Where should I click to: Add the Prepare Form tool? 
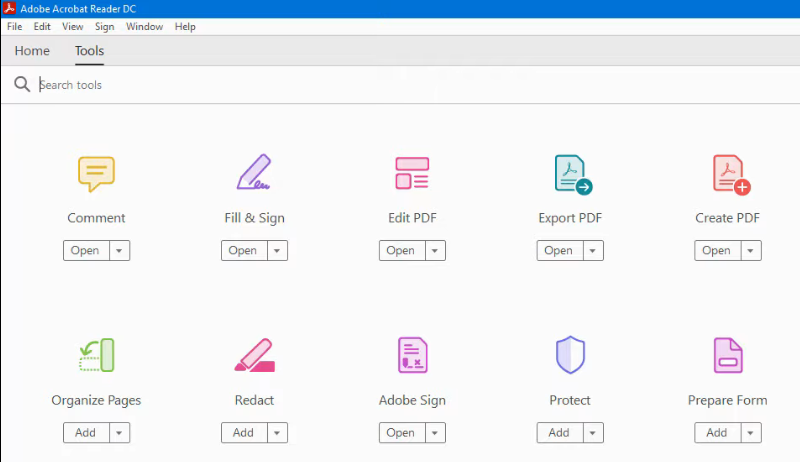717,432
